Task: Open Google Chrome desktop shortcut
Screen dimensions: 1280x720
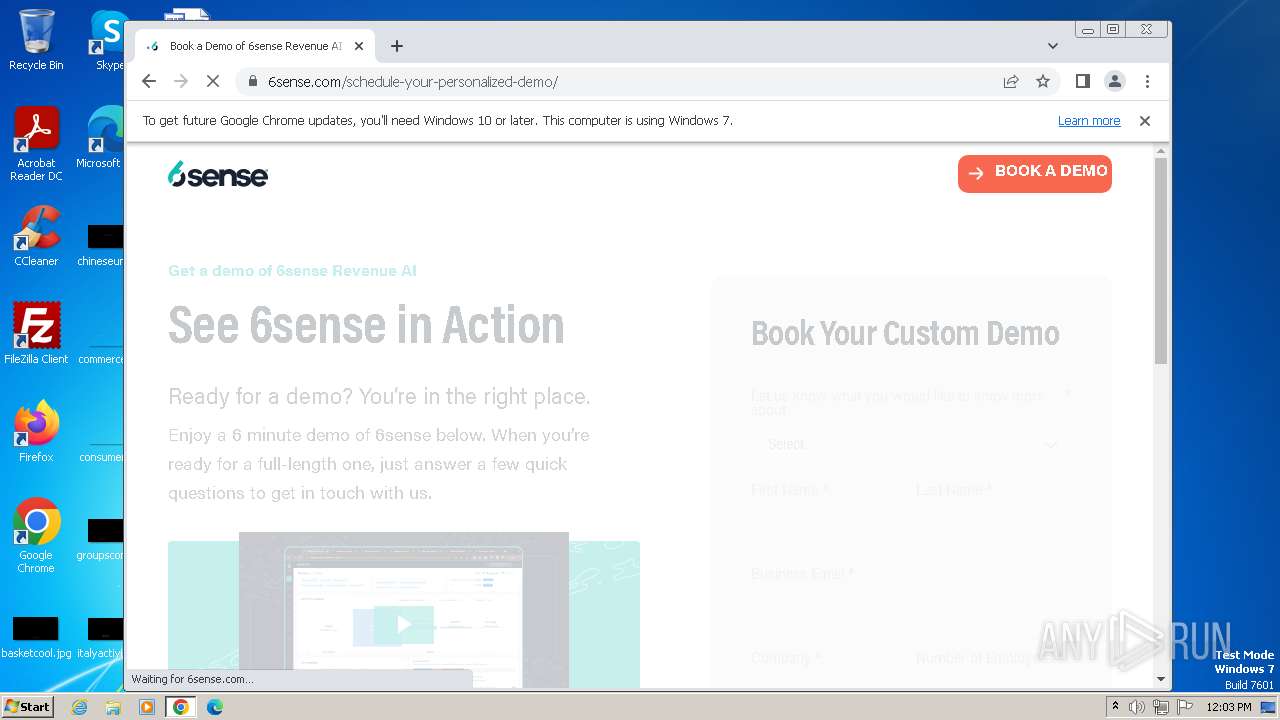Action: pyautogui.click(x=36, y=536)
